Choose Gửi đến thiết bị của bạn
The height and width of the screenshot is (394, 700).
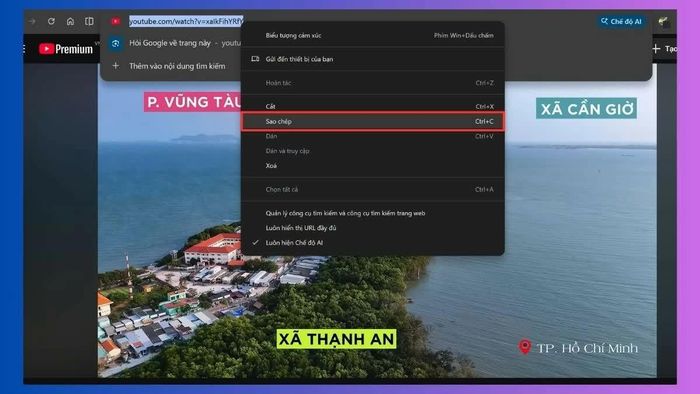pos(373,59)
